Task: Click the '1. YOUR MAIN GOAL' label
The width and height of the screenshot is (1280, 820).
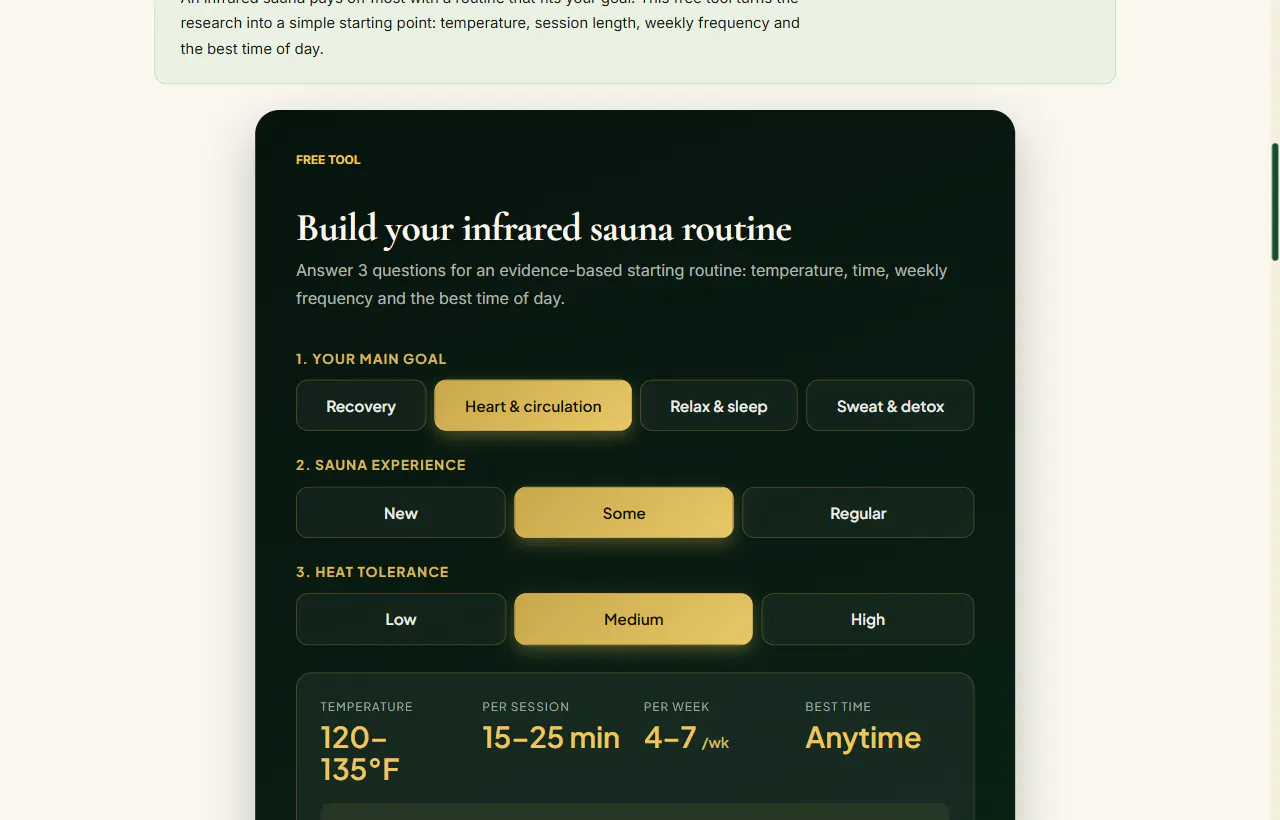Action: click(x=371, y=359)
